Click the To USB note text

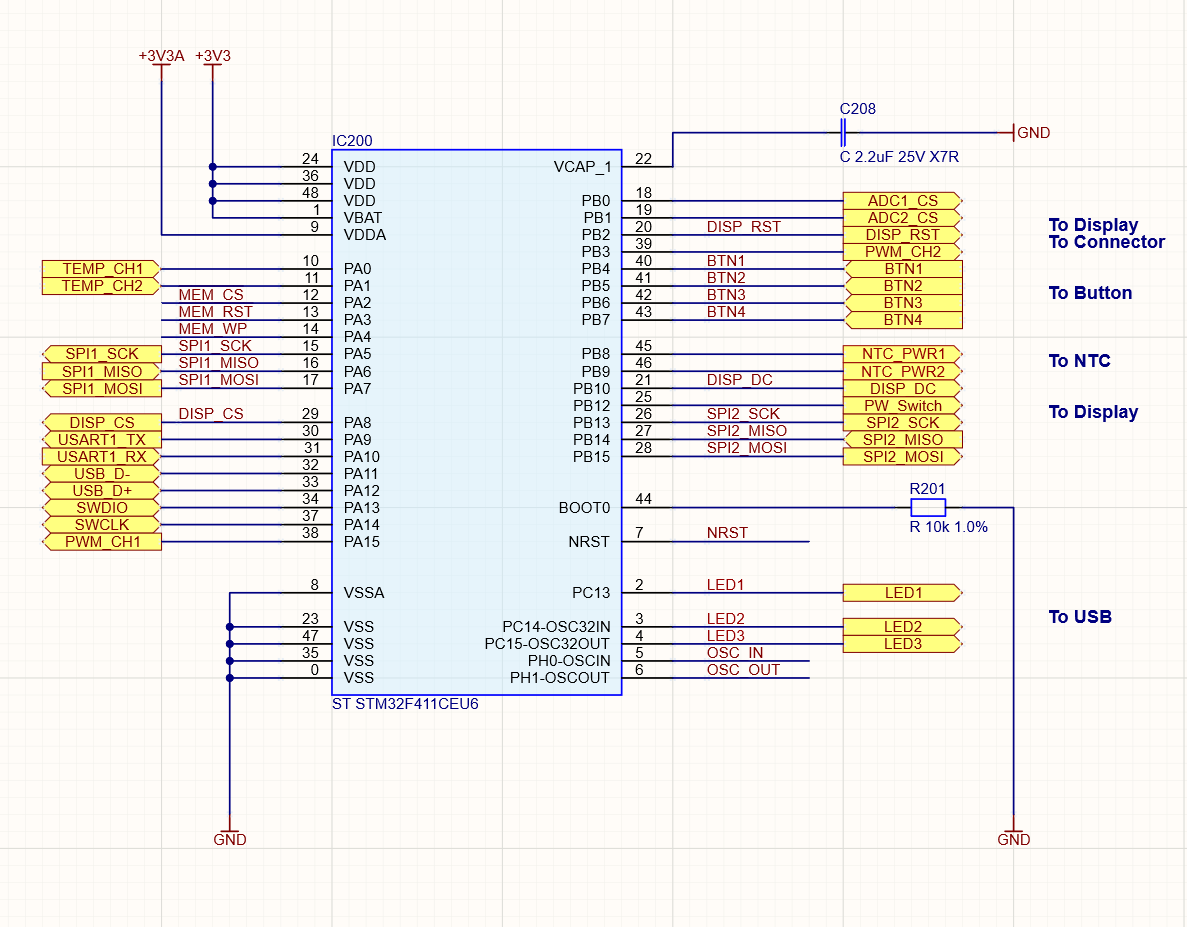click(1080, 617)
